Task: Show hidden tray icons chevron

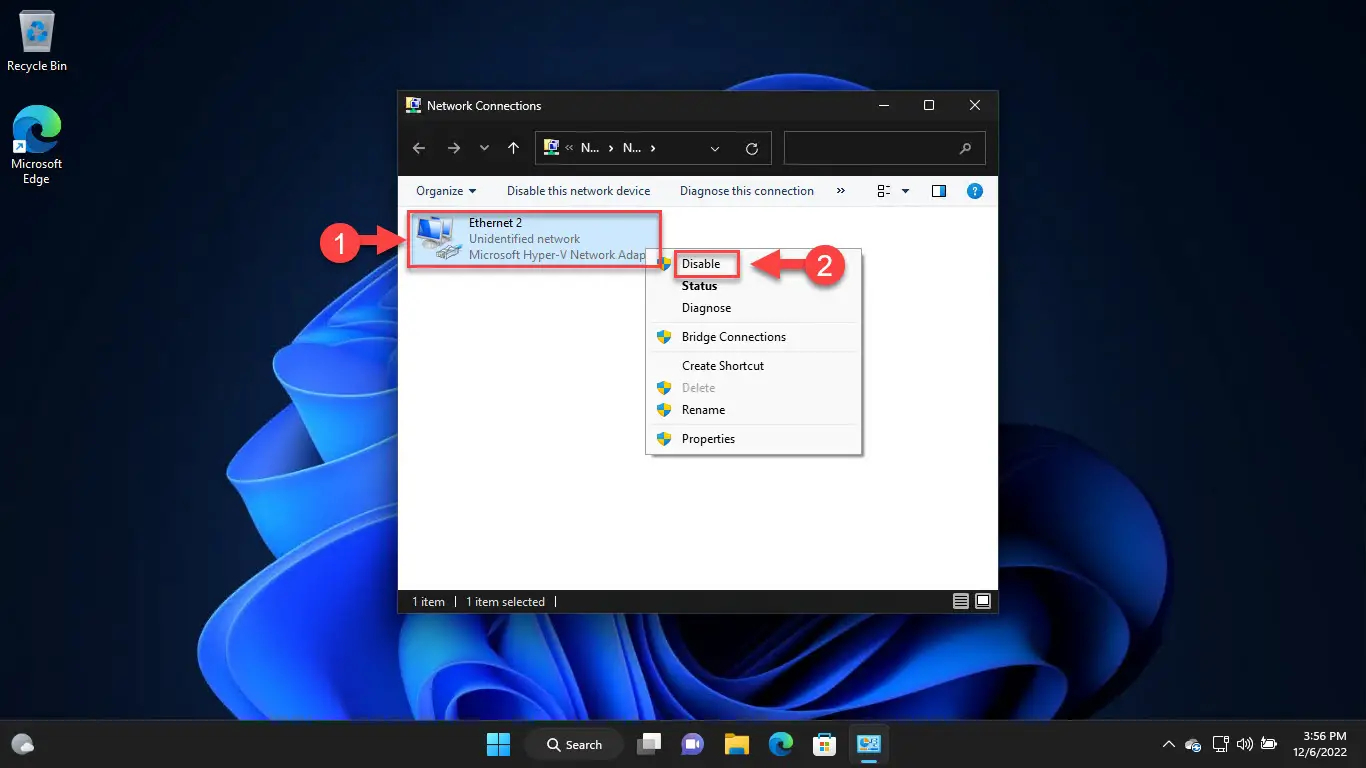Action: point(1168,744)
